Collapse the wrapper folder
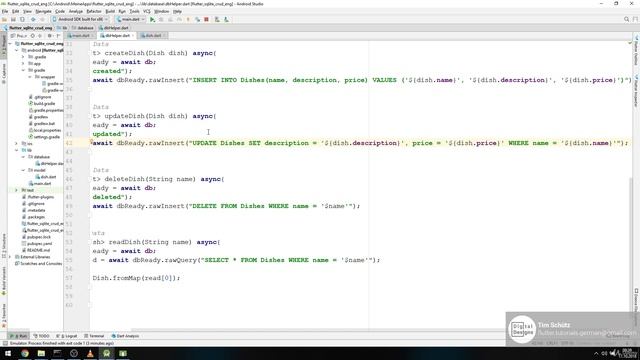Viewport: 640px width, 360px height. click(x=30, y=77)
